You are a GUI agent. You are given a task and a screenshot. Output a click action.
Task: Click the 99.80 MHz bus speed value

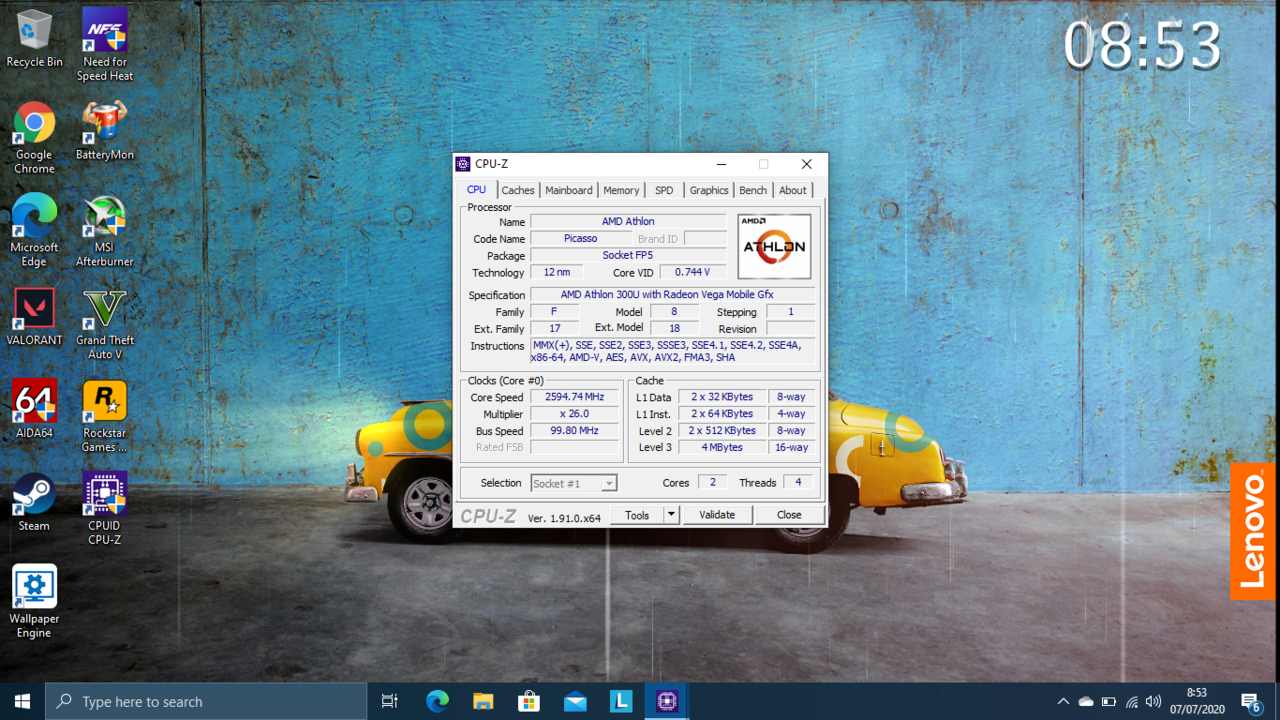(574, 431)
